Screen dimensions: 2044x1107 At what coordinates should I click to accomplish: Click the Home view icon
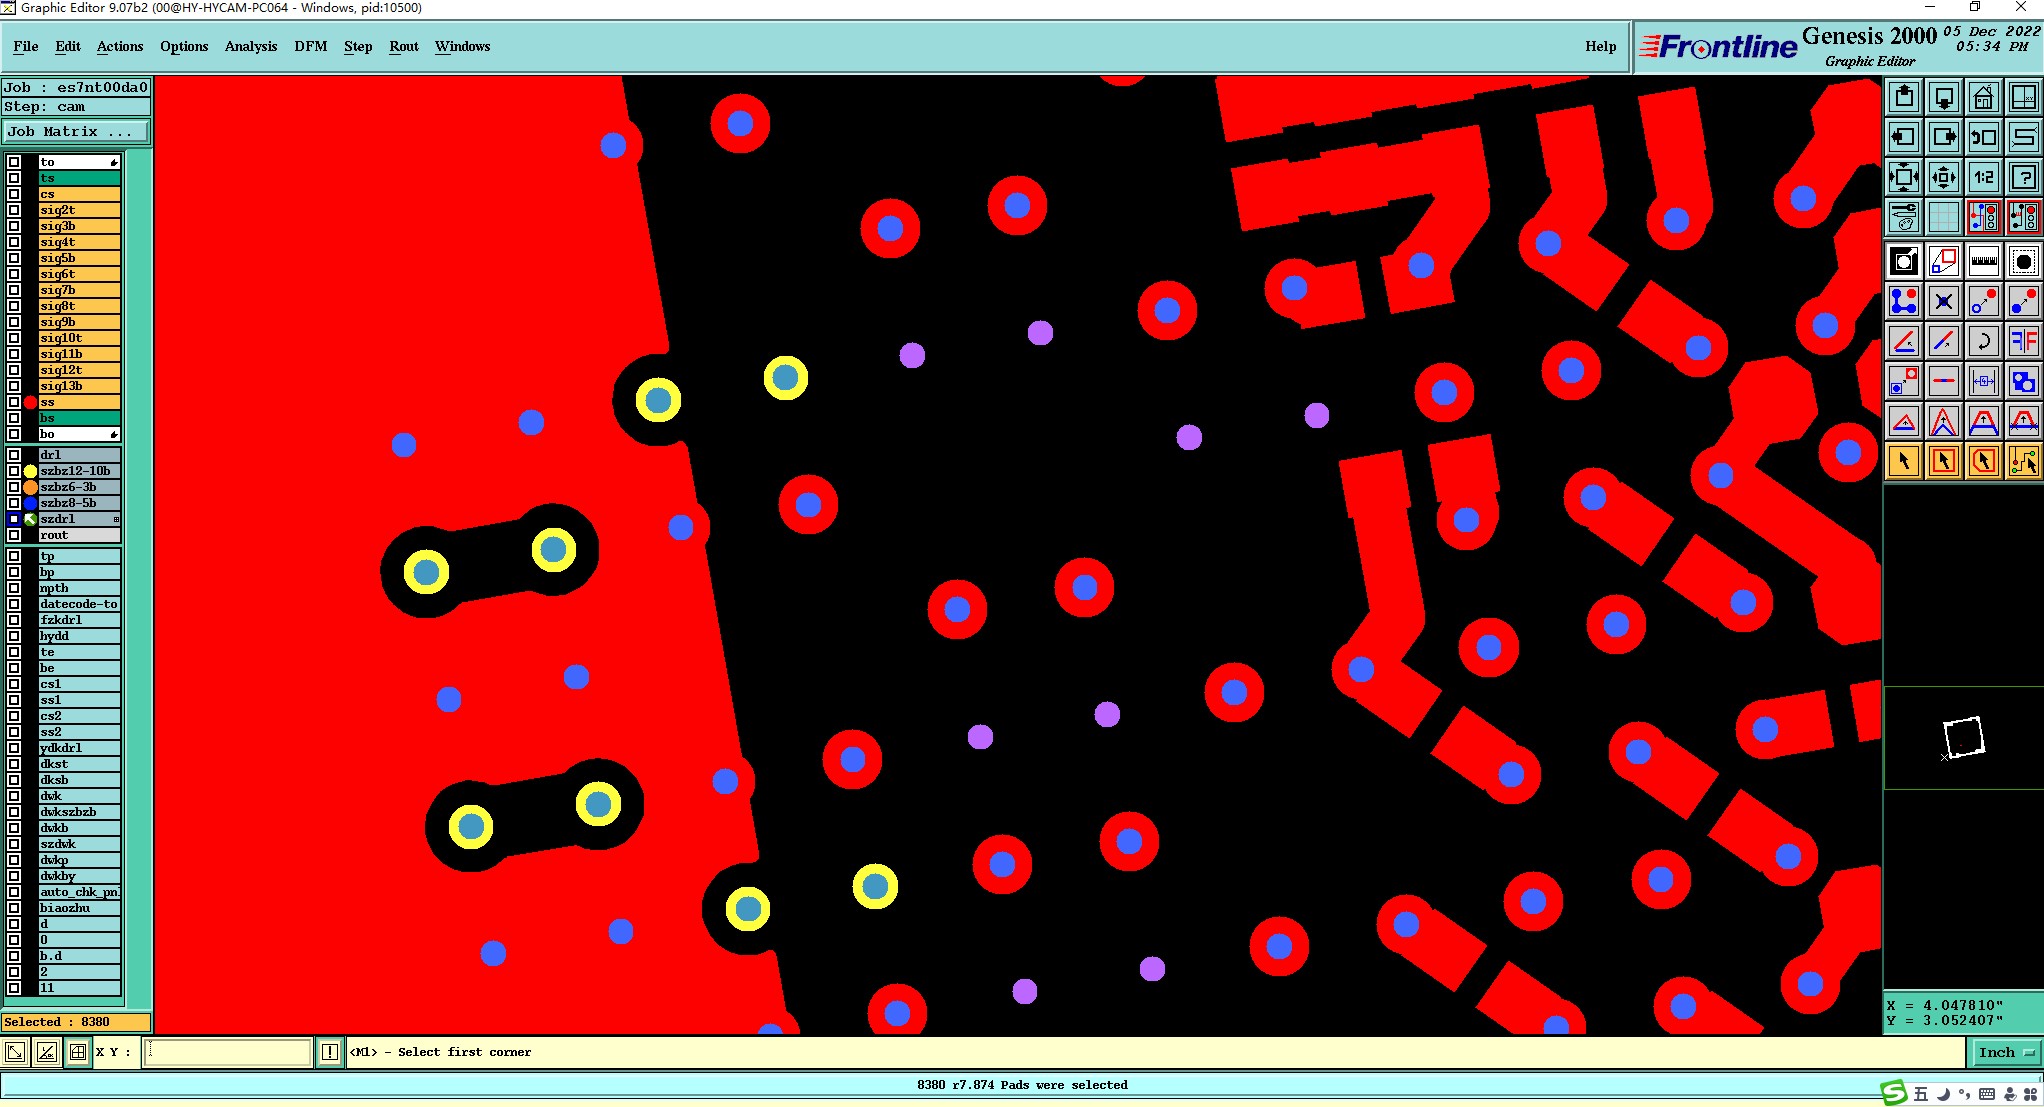click(1983, 98)
